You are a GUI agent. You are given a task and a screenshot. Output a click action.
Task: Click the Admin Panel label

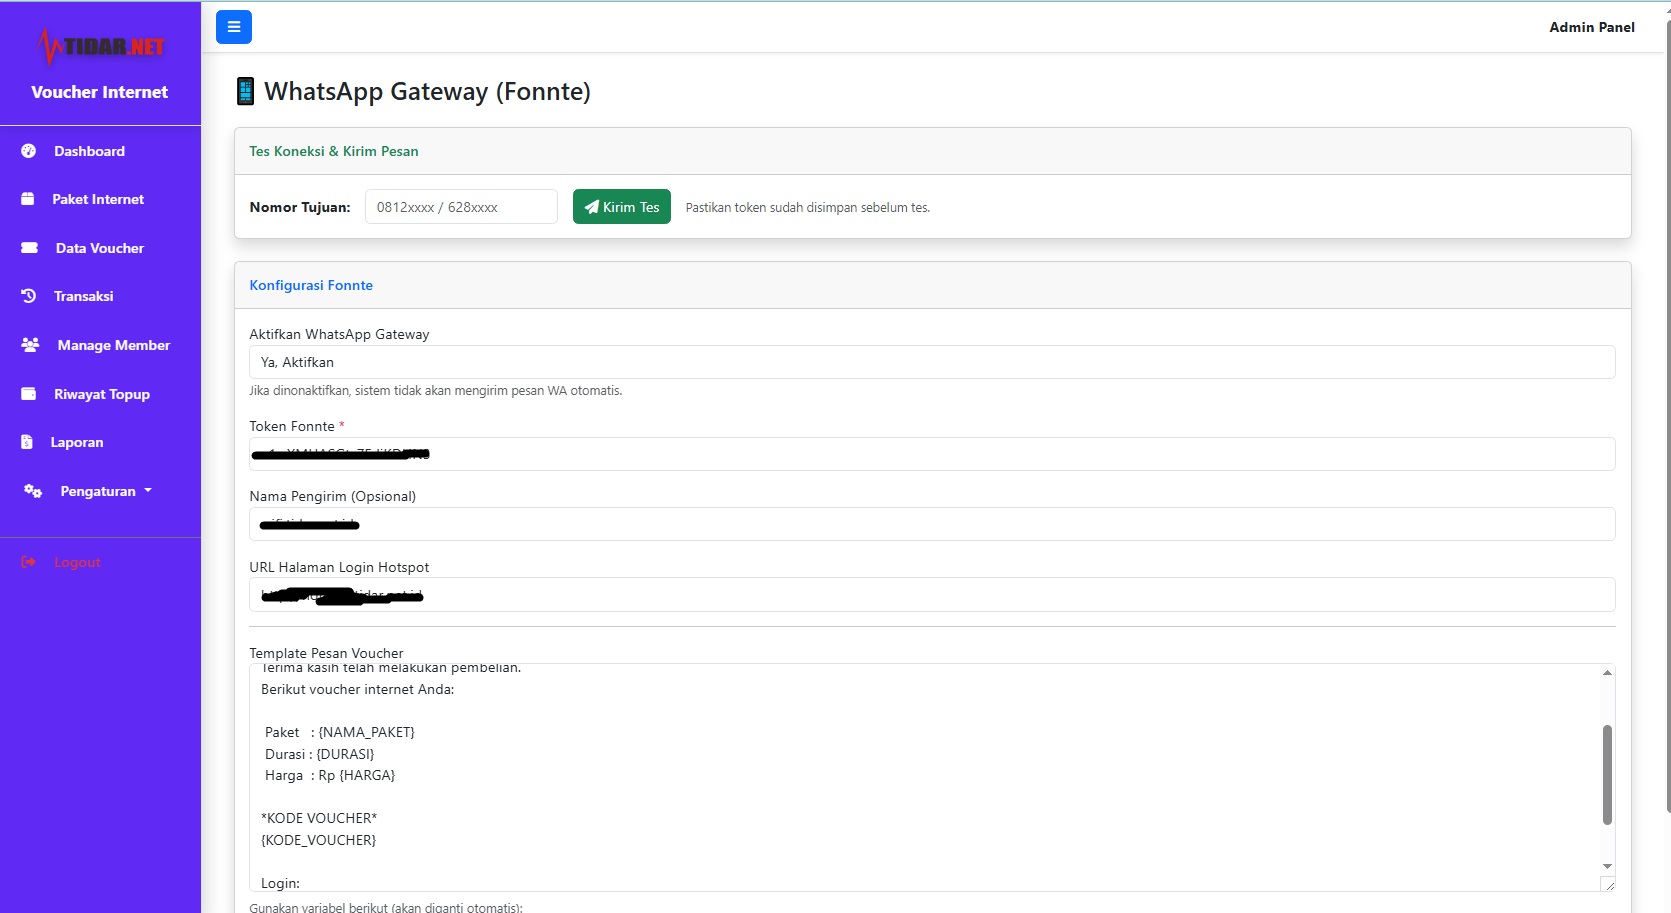click(x=1592, y=27)
